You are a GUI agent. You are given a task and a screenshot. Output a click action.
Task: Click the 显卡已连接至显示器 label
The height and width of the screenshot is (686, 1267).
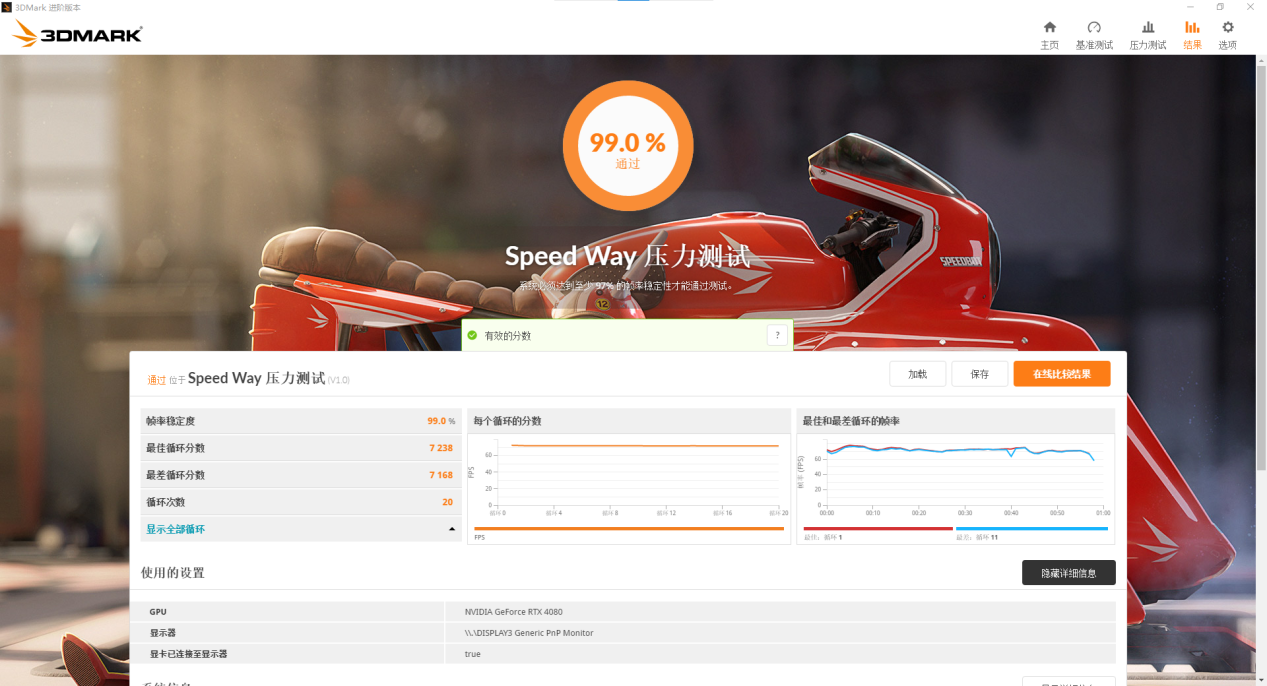pyautogui.click(x=189, y=654)
